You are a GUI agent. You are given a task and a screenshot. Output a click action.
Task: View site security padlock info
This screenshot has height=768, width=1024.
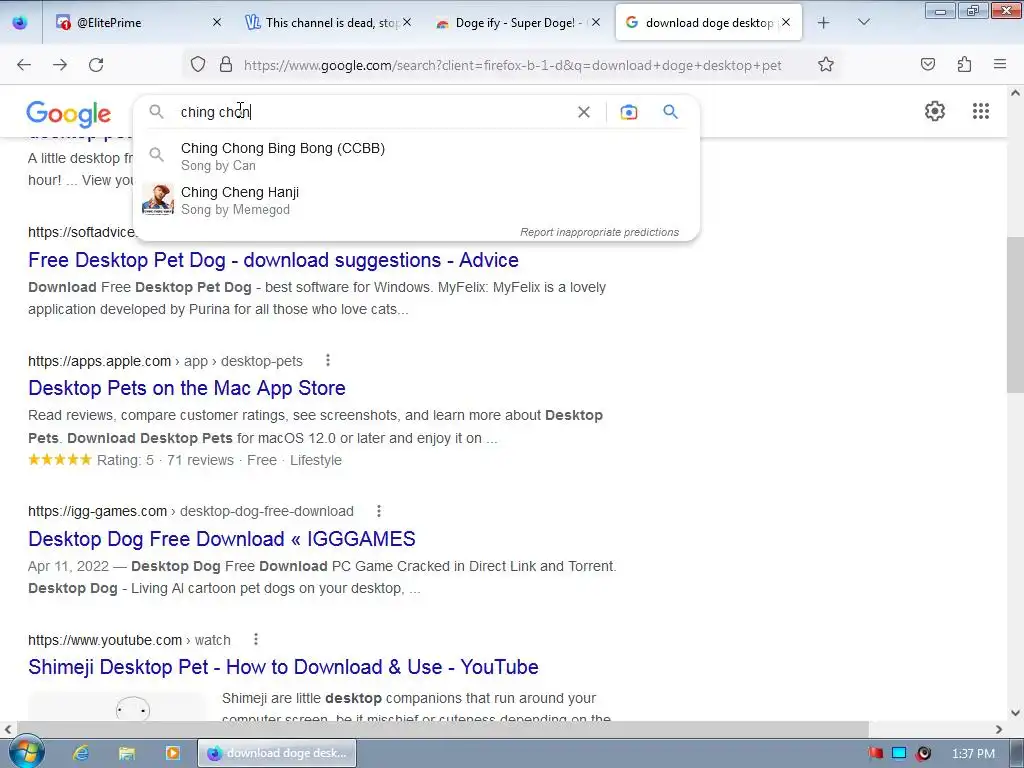pyautogui.click(x=226, y=65)
